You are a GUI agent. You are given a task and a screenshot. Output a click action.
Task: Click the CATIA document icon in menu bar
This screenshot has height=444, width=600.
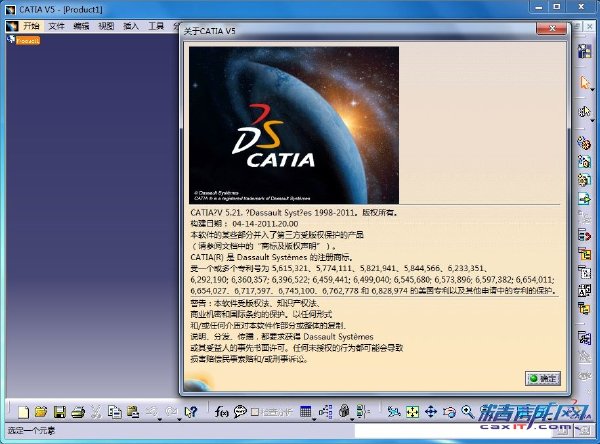(x=12, y=26)
